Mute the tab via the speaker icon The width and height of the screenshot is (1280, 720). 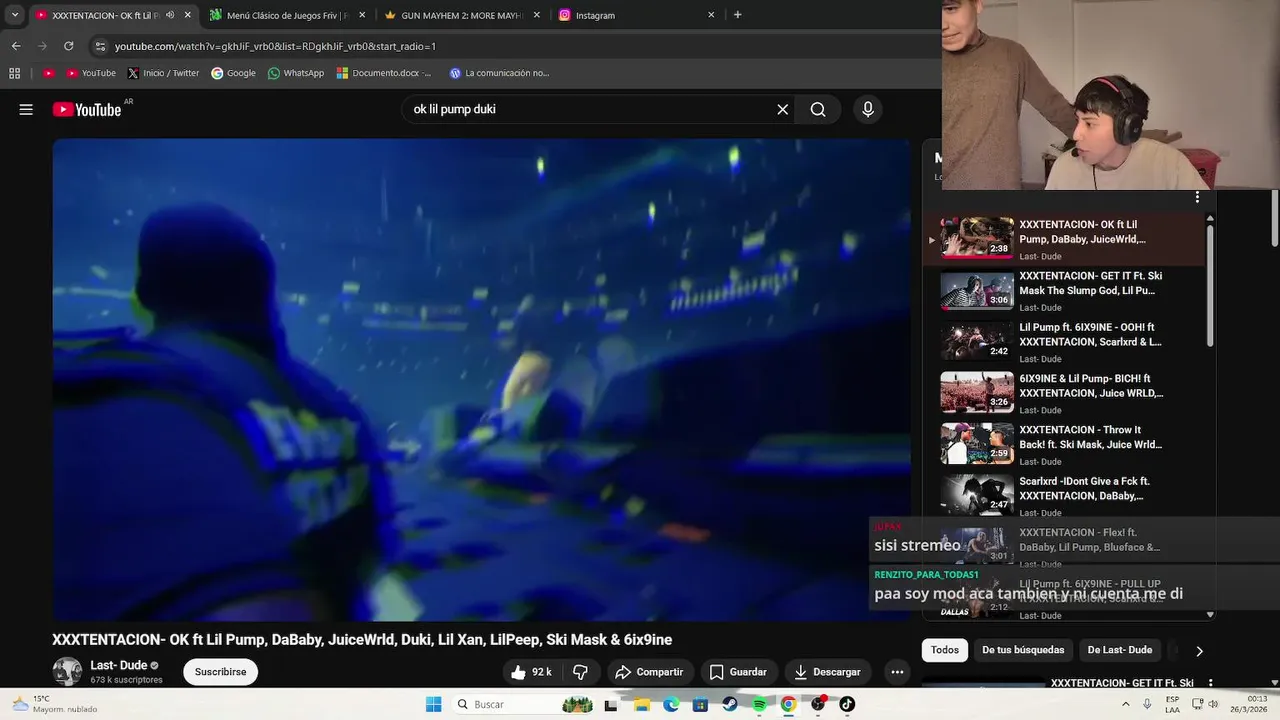point(170,15)
